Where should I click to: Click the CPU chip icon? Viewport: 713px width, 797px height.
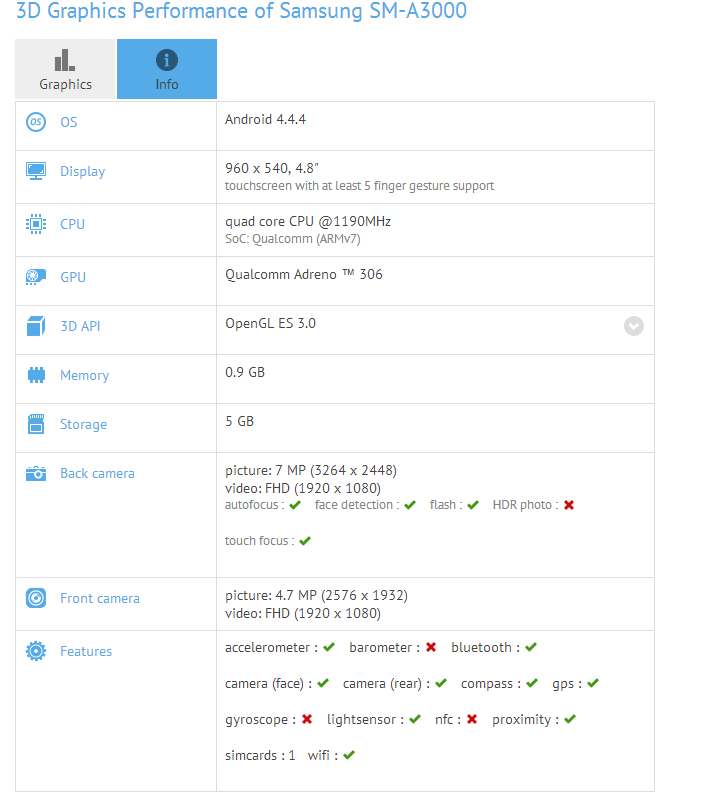pos(36,224)
